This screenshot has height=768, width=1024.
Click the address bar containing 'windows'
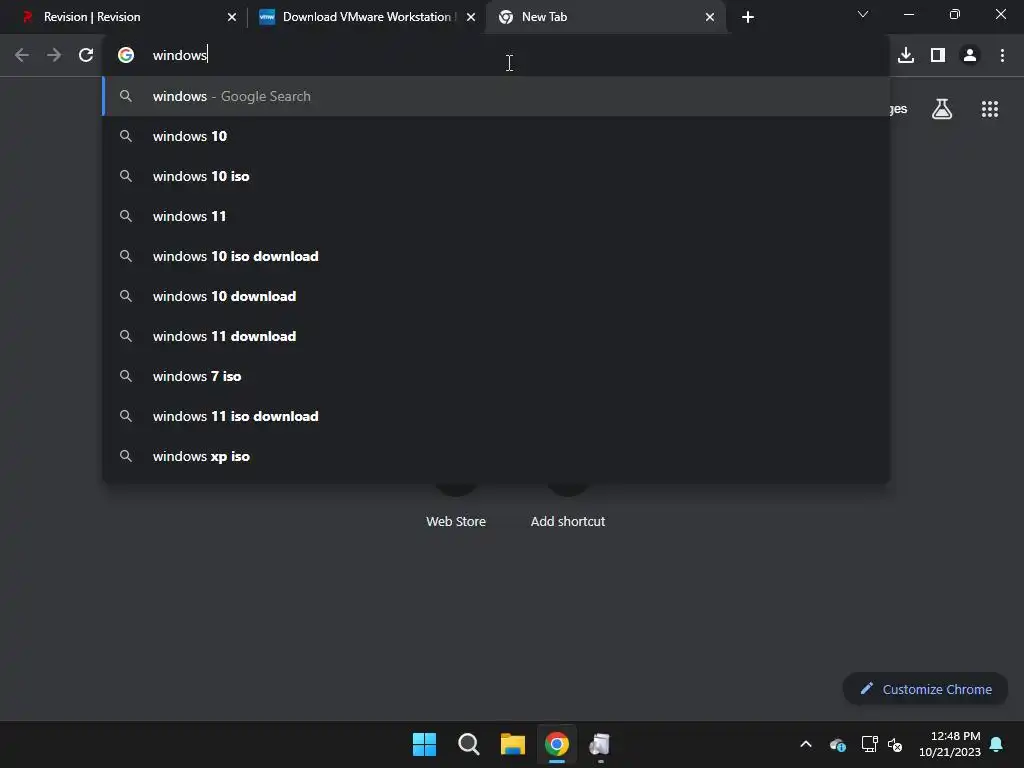click(496, 55)
